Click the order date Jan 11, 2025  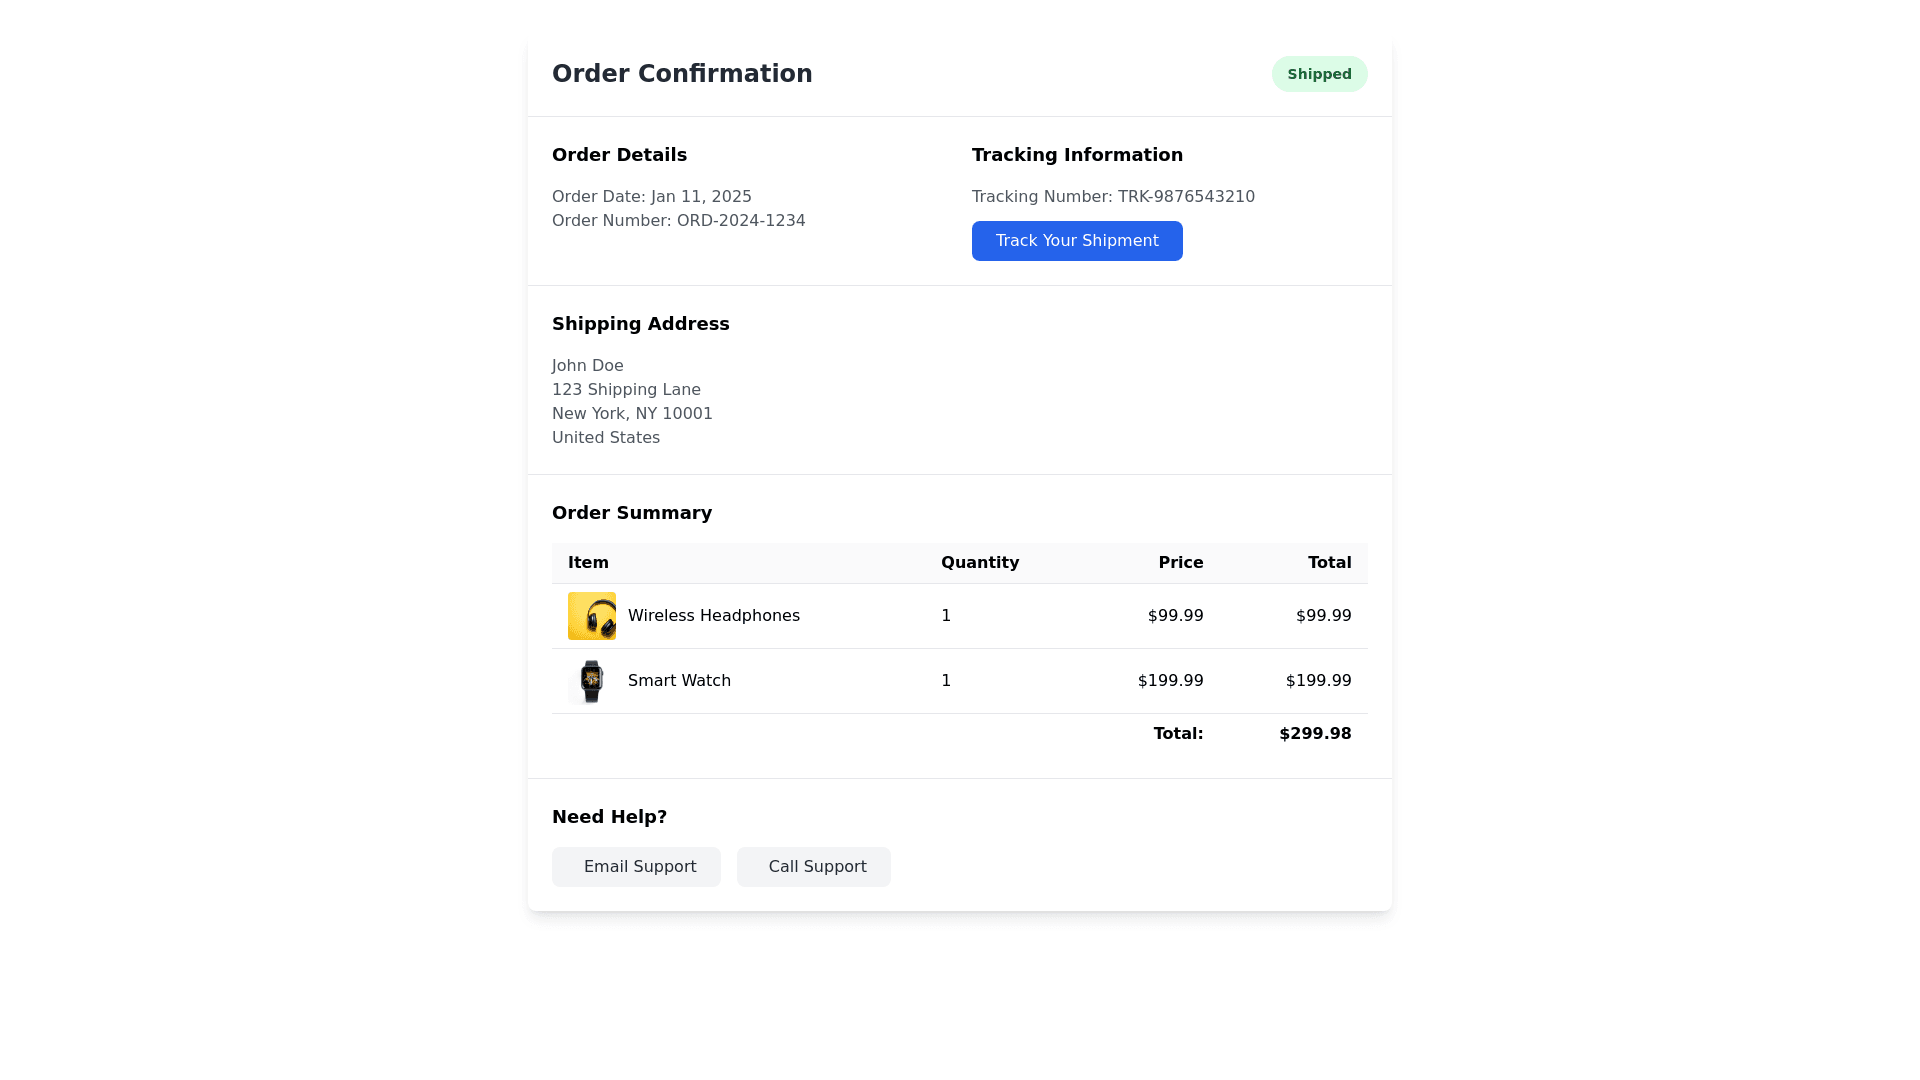tap(701, 197)
